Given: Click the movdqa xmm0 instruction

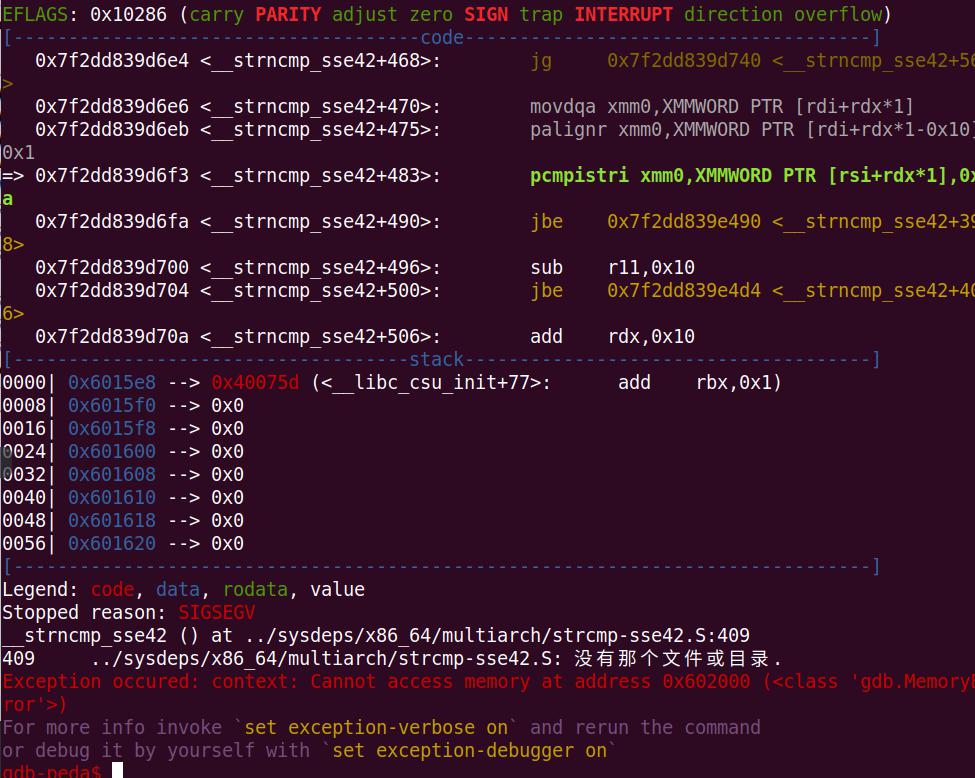Looking at the screenshot, I should coord(721,106).
